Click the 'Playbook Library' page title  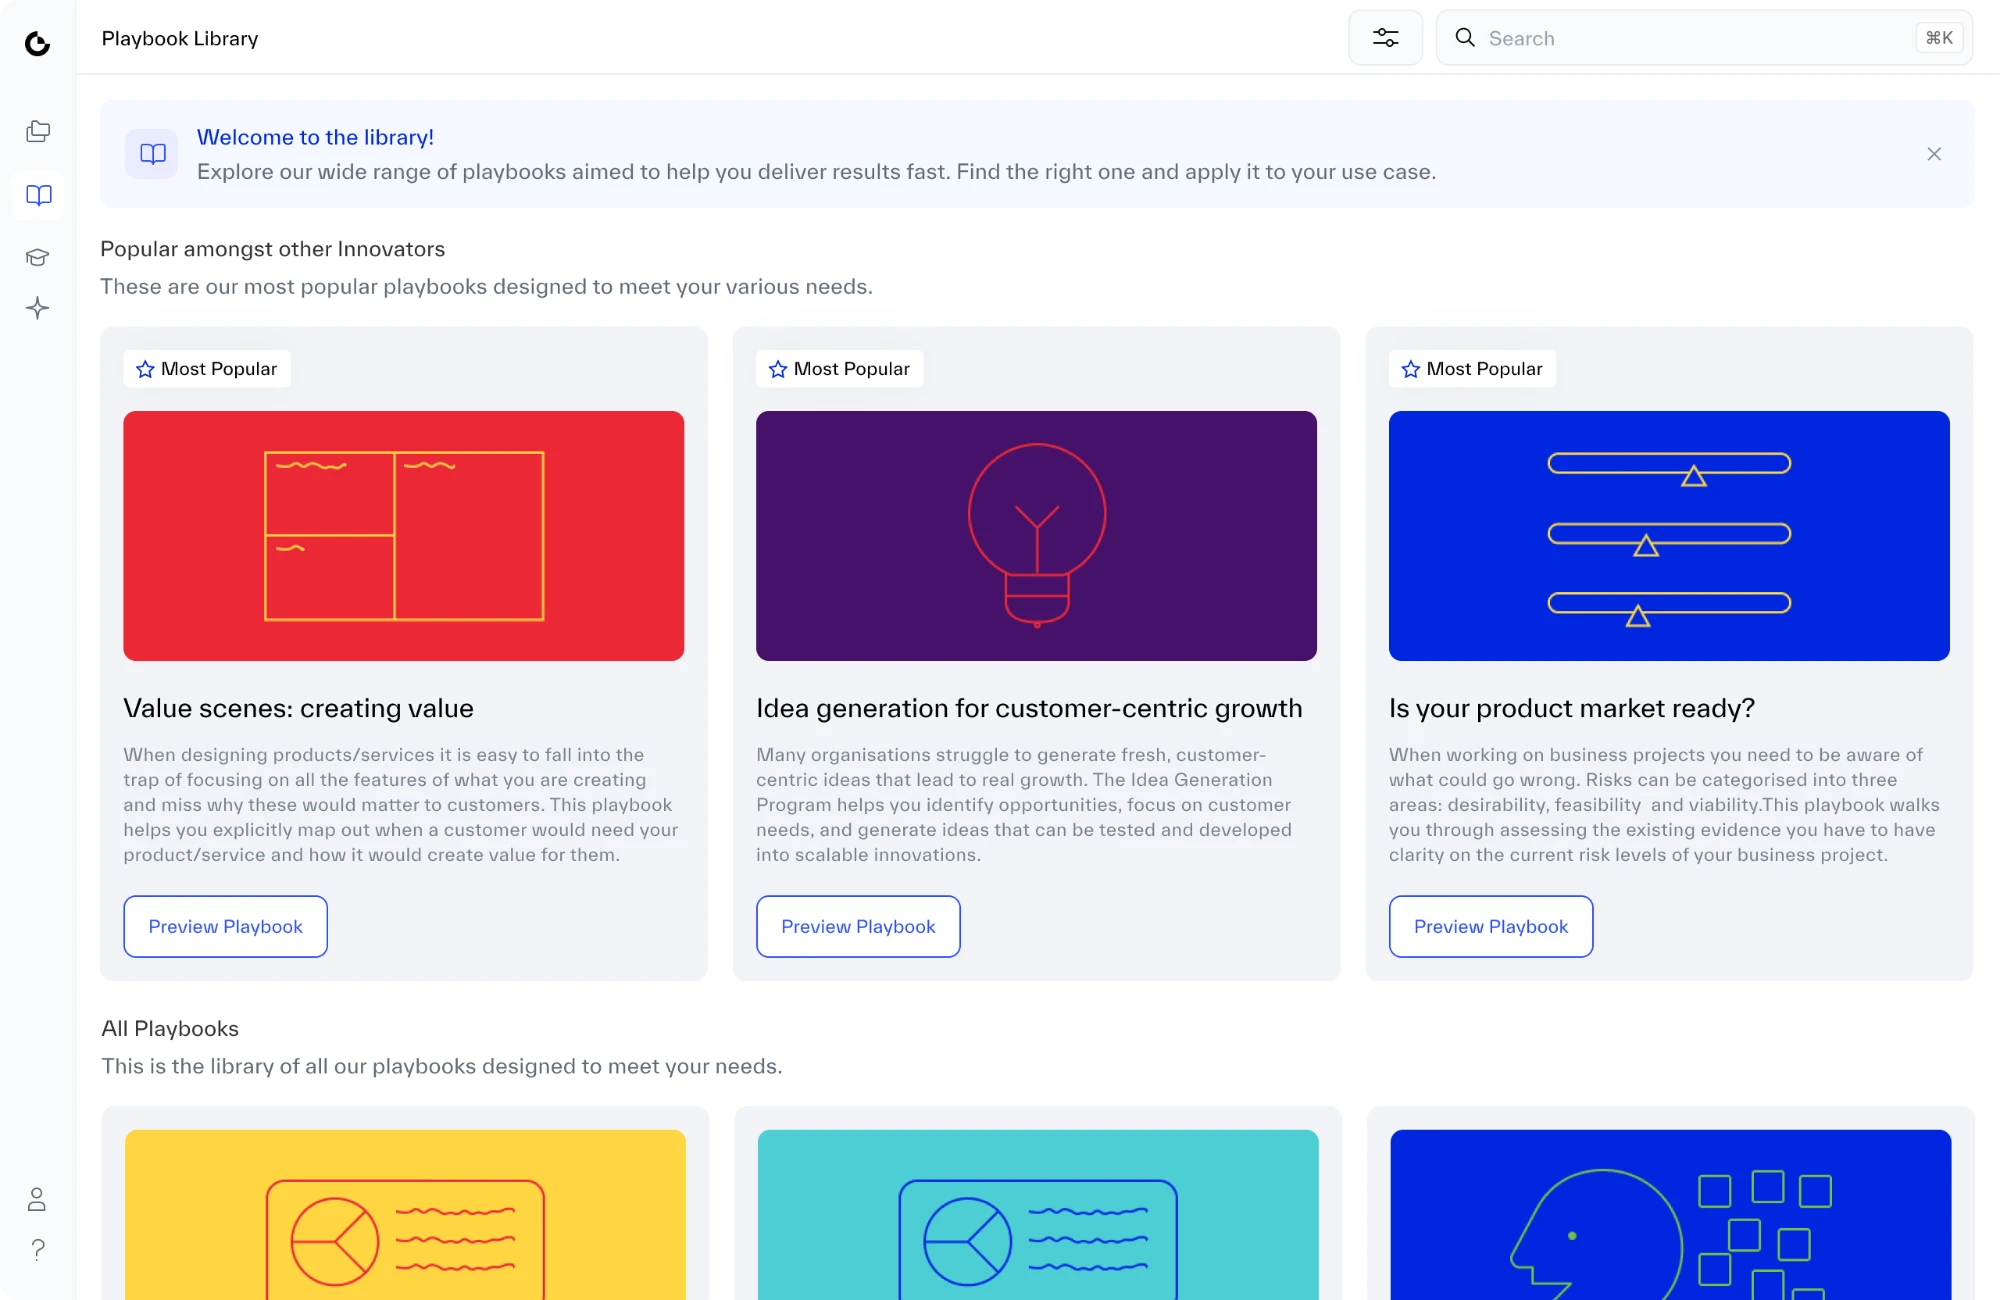pos(180,38)
